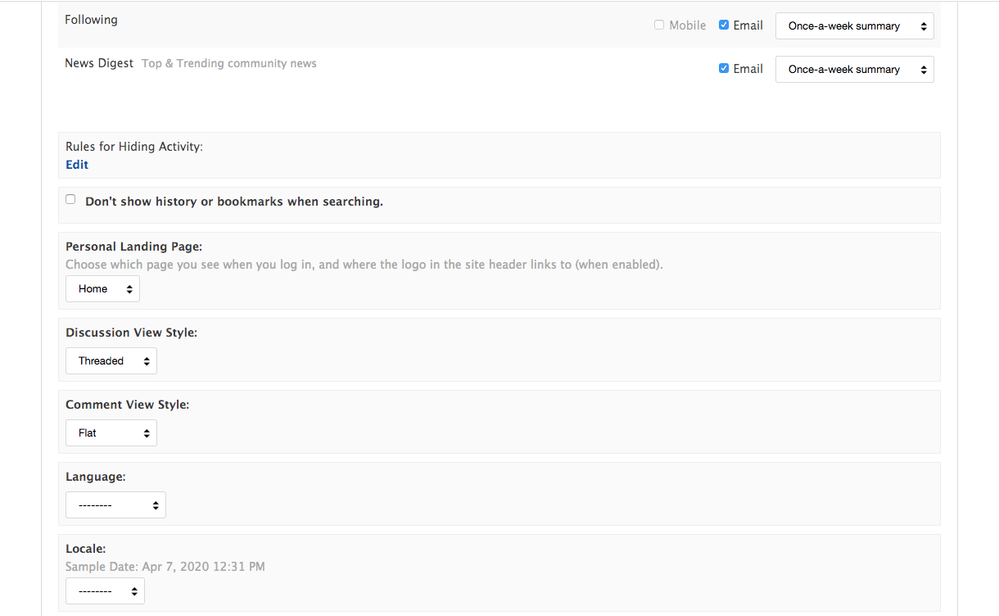This screenshot has width=999, height=616.
Task: Tick the don't show history checkbox
Action: pos(71,199)
